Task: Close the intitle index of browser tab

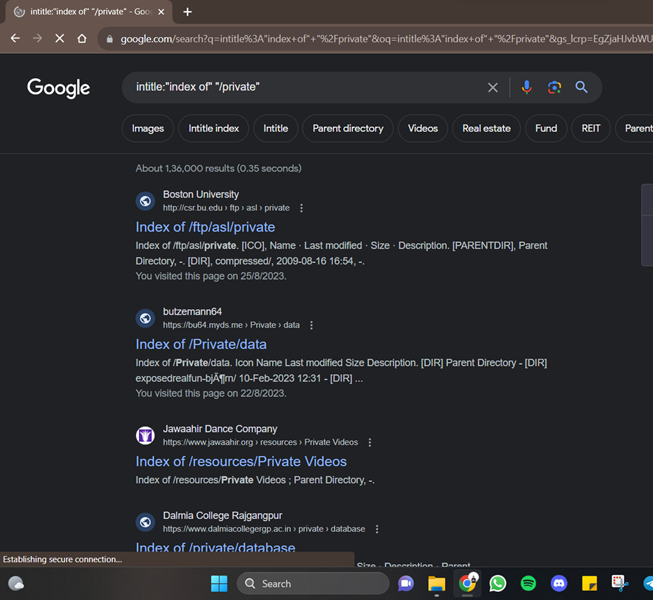Action: coord(161,12)
